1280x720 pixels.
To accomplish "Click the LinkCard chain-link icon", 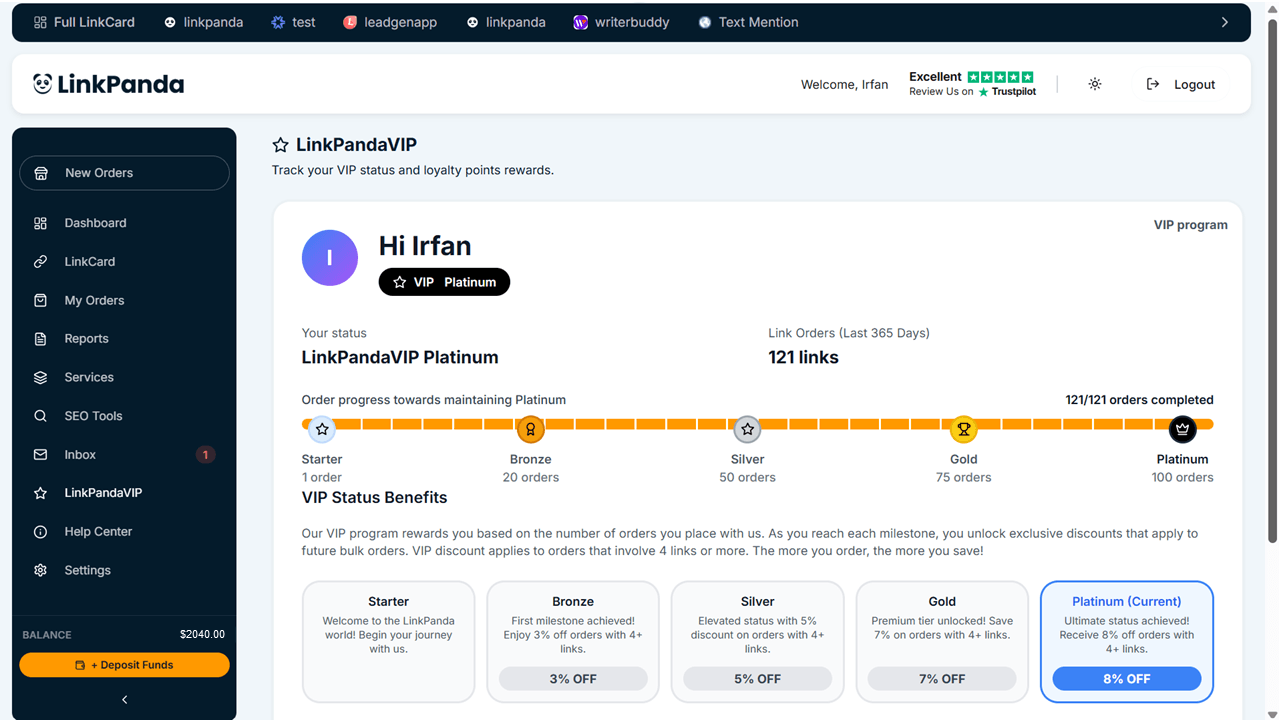I will click(x=40, y=262).
